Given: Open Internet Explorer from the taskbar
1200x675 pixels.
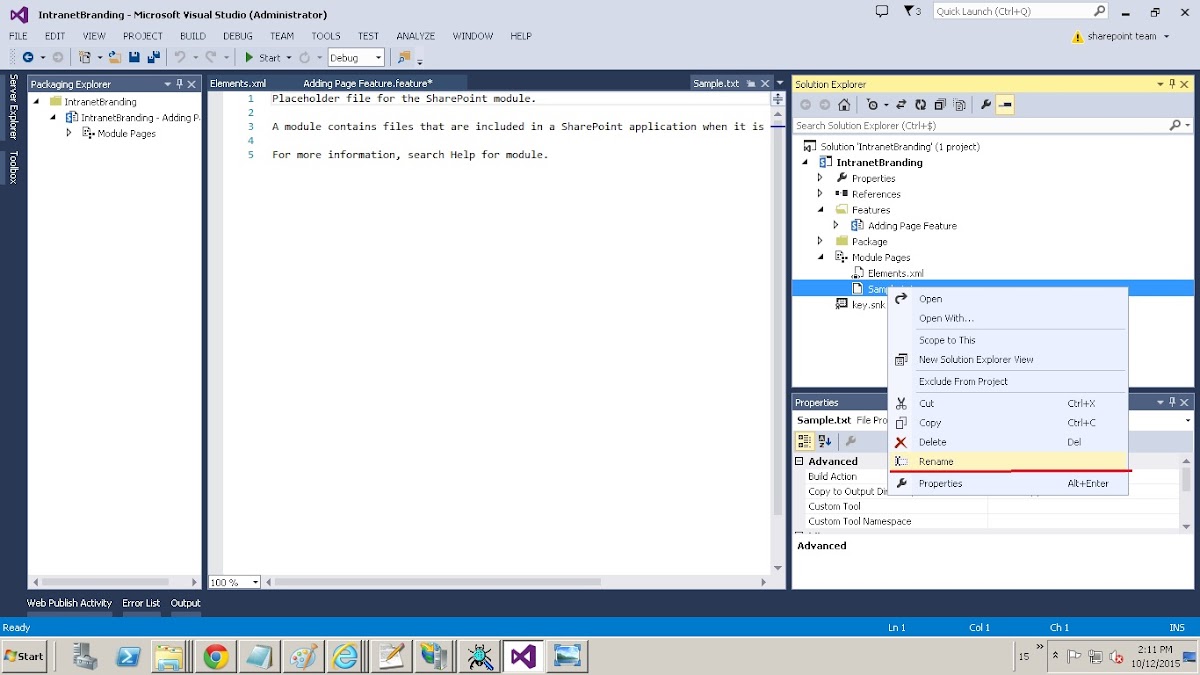Looking at the screenshot, I should tap(345, 656).
